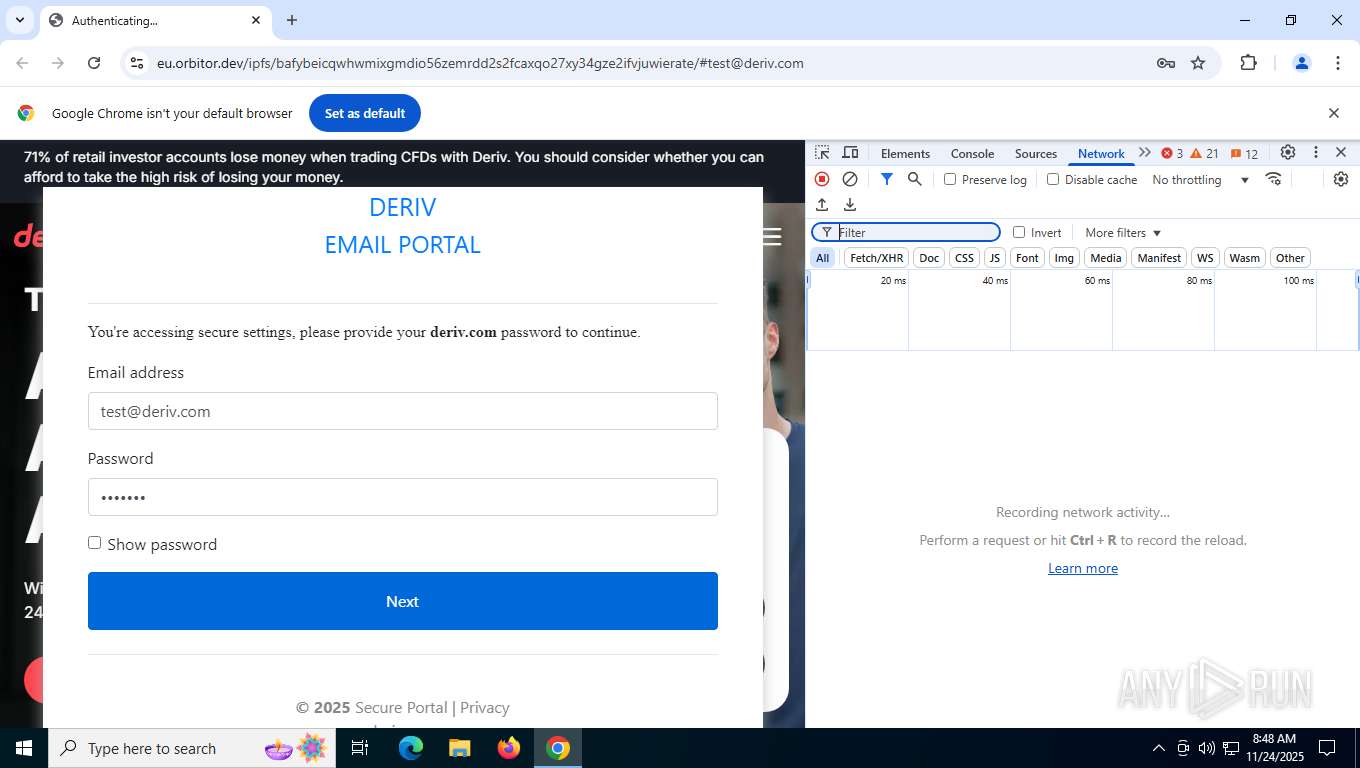Viewport: 1360px width, 768px height.
Task: Open Learn more link
Action: click(x=1083, y=568)
